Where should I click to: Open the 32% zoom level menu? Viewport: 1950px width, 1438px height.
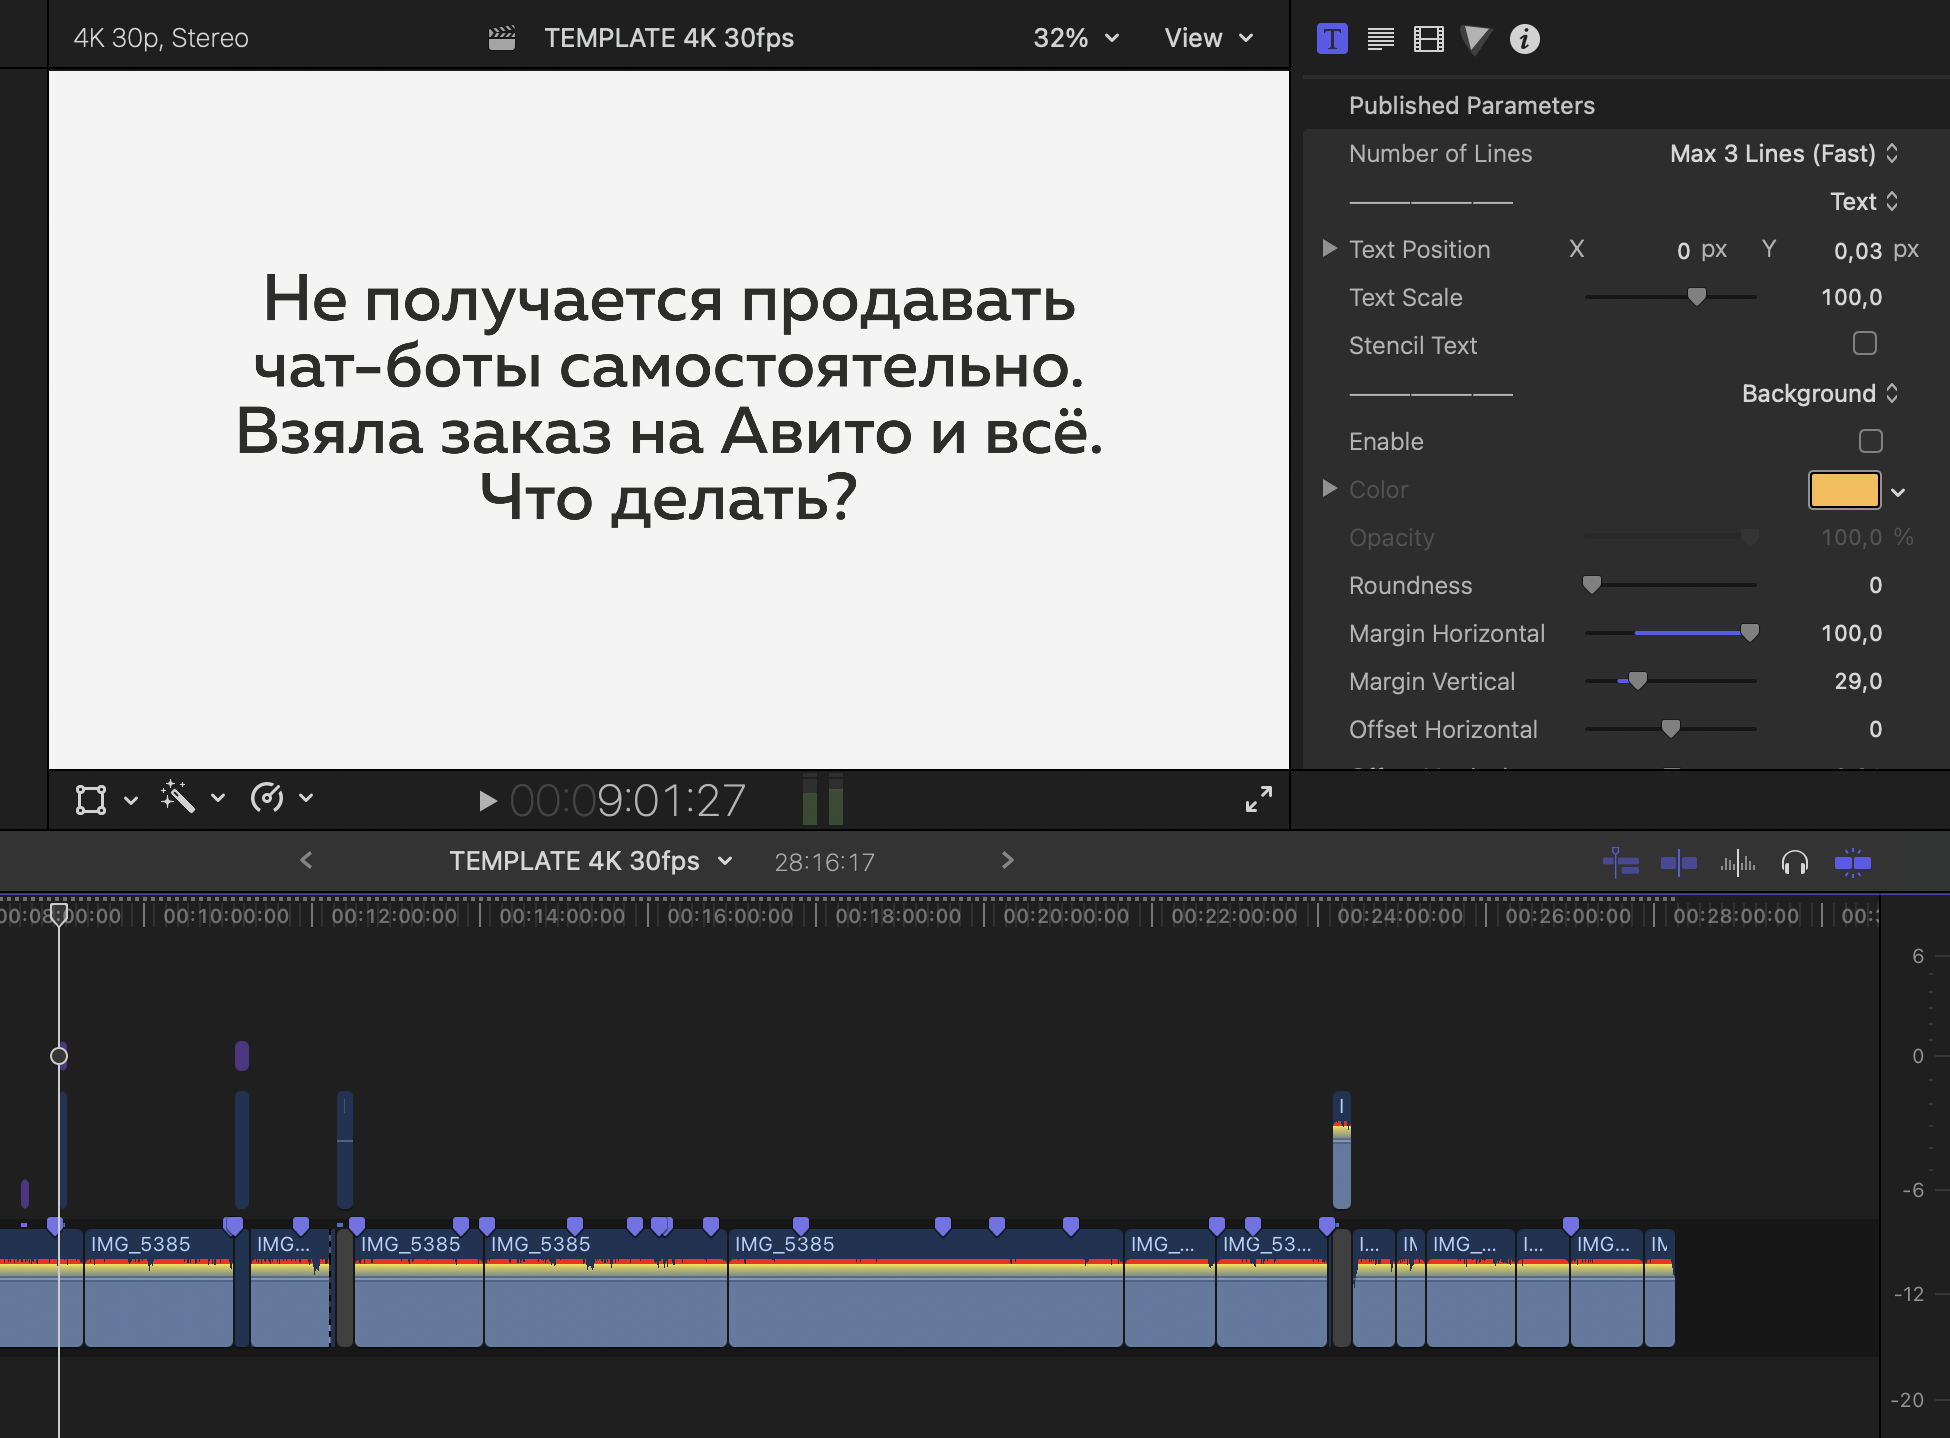click(x=1076, y=38)
